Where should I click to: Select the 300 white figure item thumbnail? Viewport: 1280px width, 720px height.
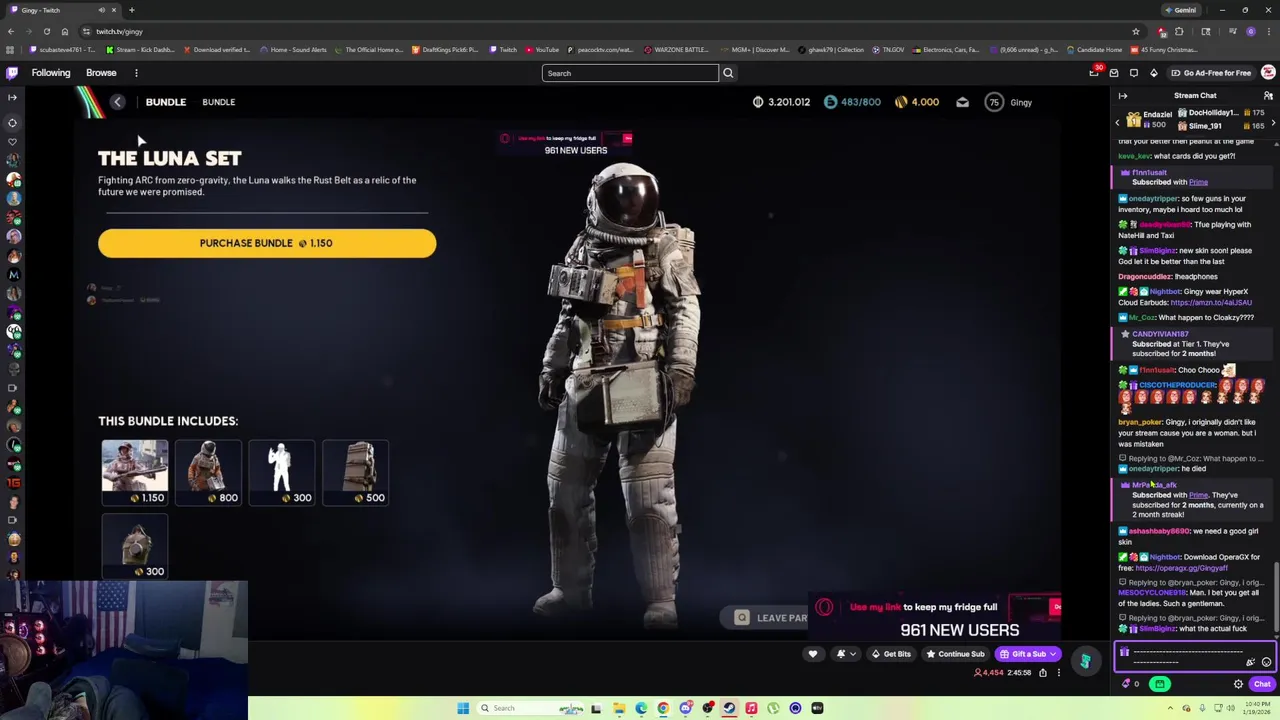point(282,472)
